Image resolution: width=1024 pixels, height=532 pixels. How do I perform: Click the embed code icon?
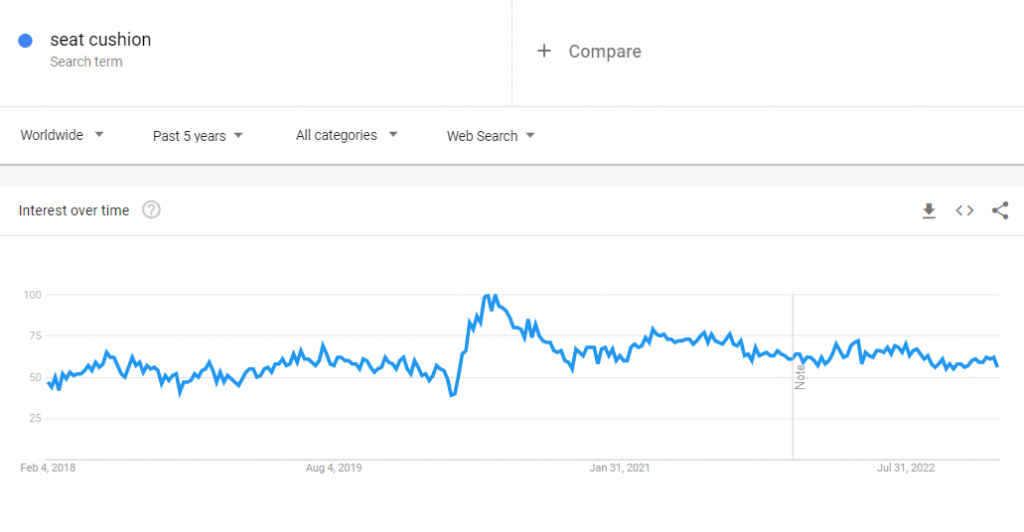[964, 210]
